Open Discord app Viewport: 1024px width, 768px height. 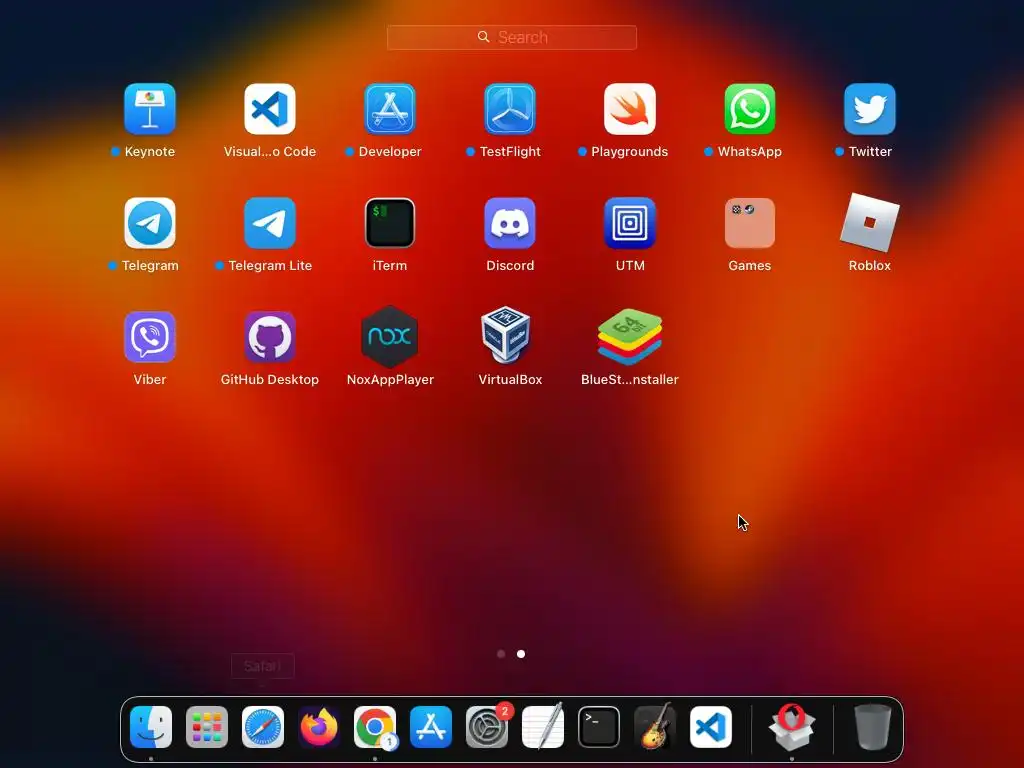(510, 223)
